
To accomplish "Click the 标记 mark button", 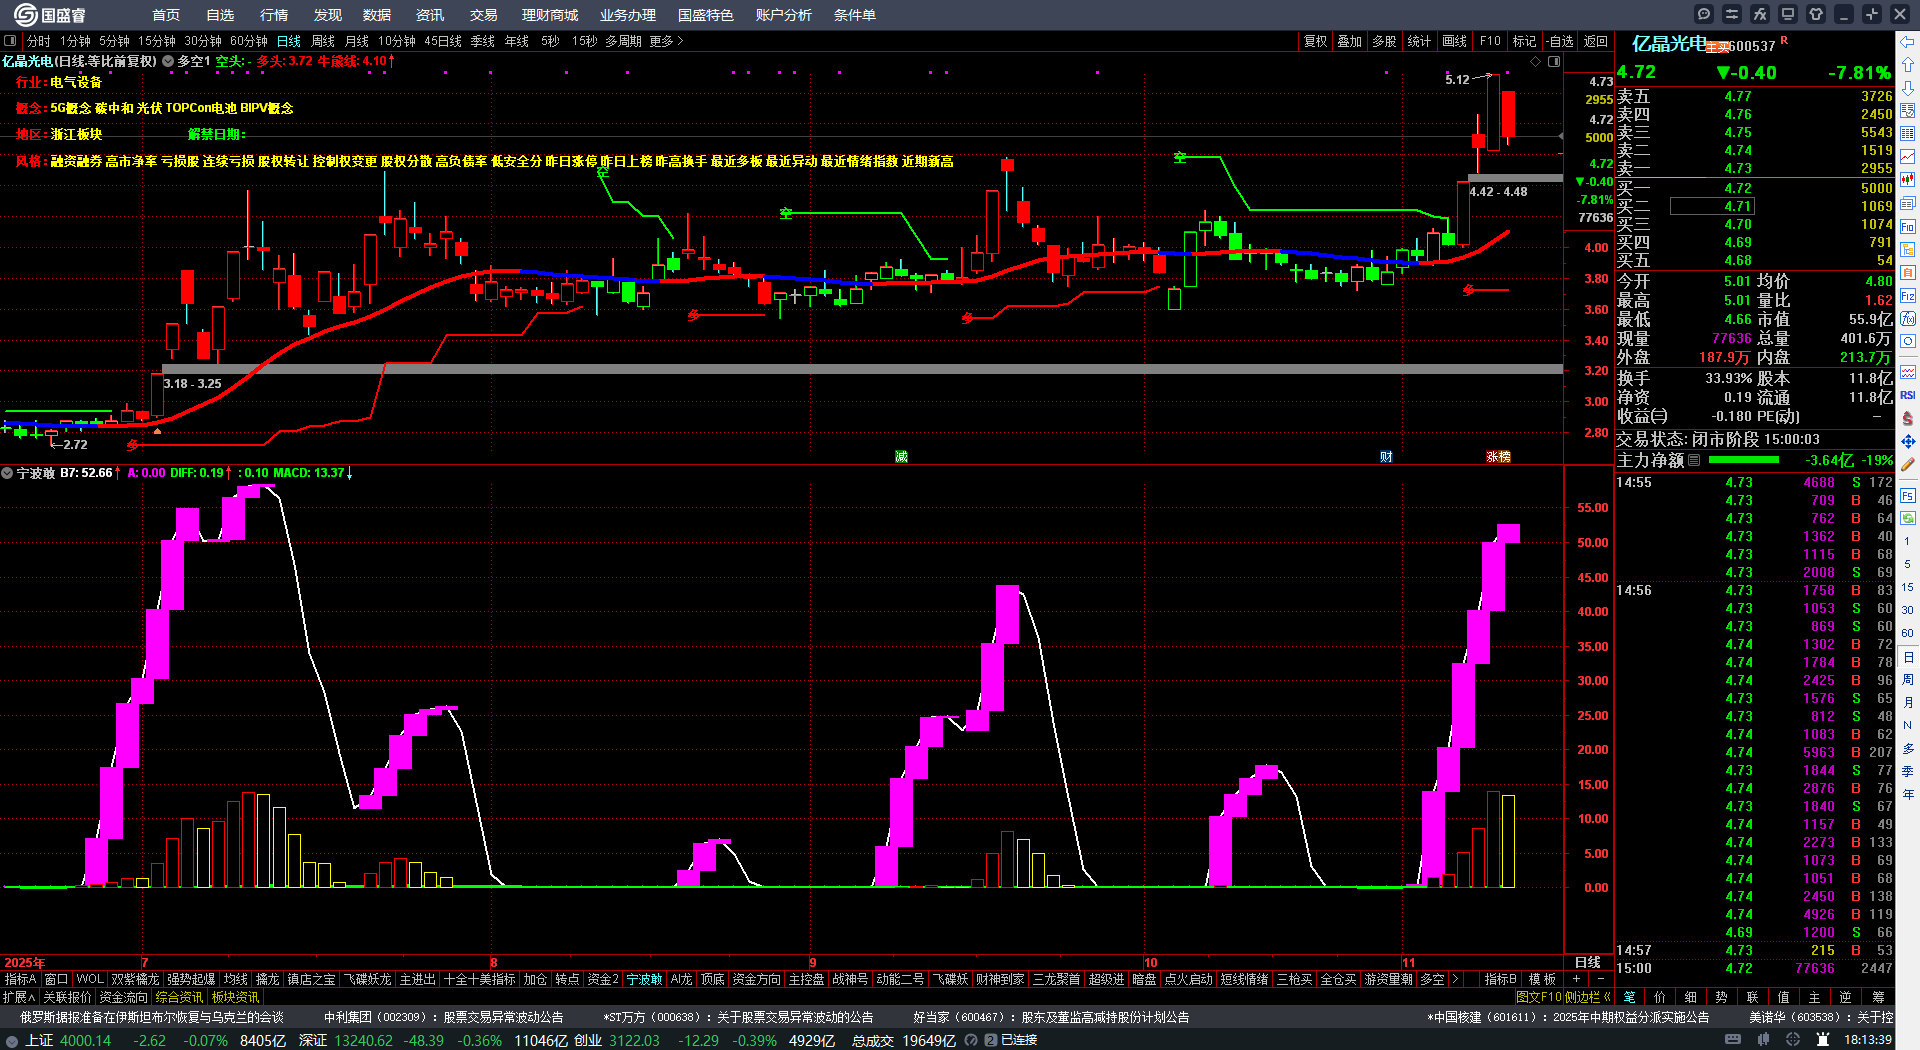I will [1524, 41].
